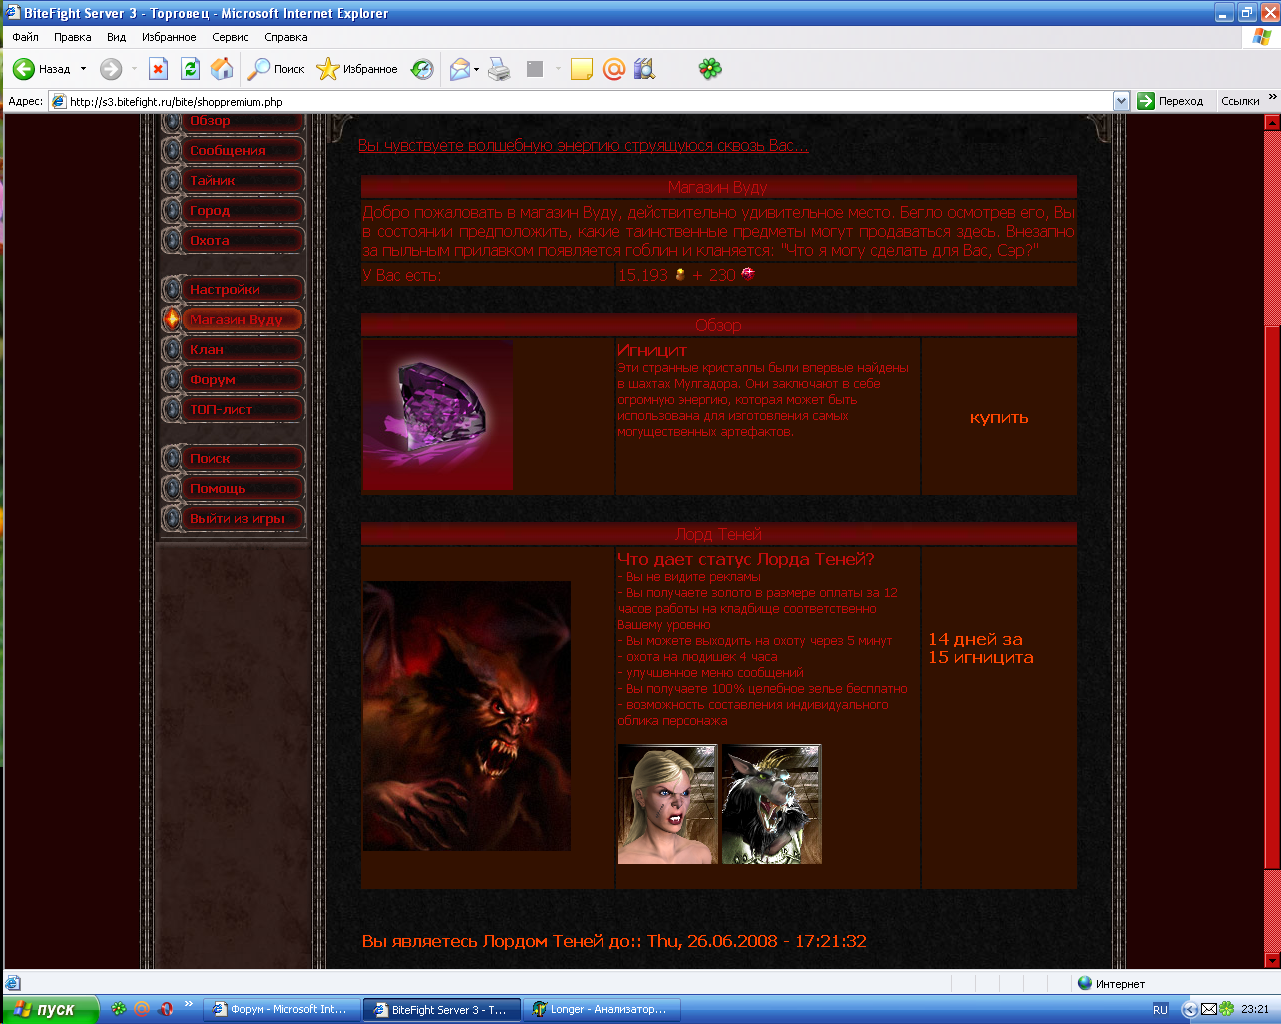Open browsing history clock icon

coord(423,69)
